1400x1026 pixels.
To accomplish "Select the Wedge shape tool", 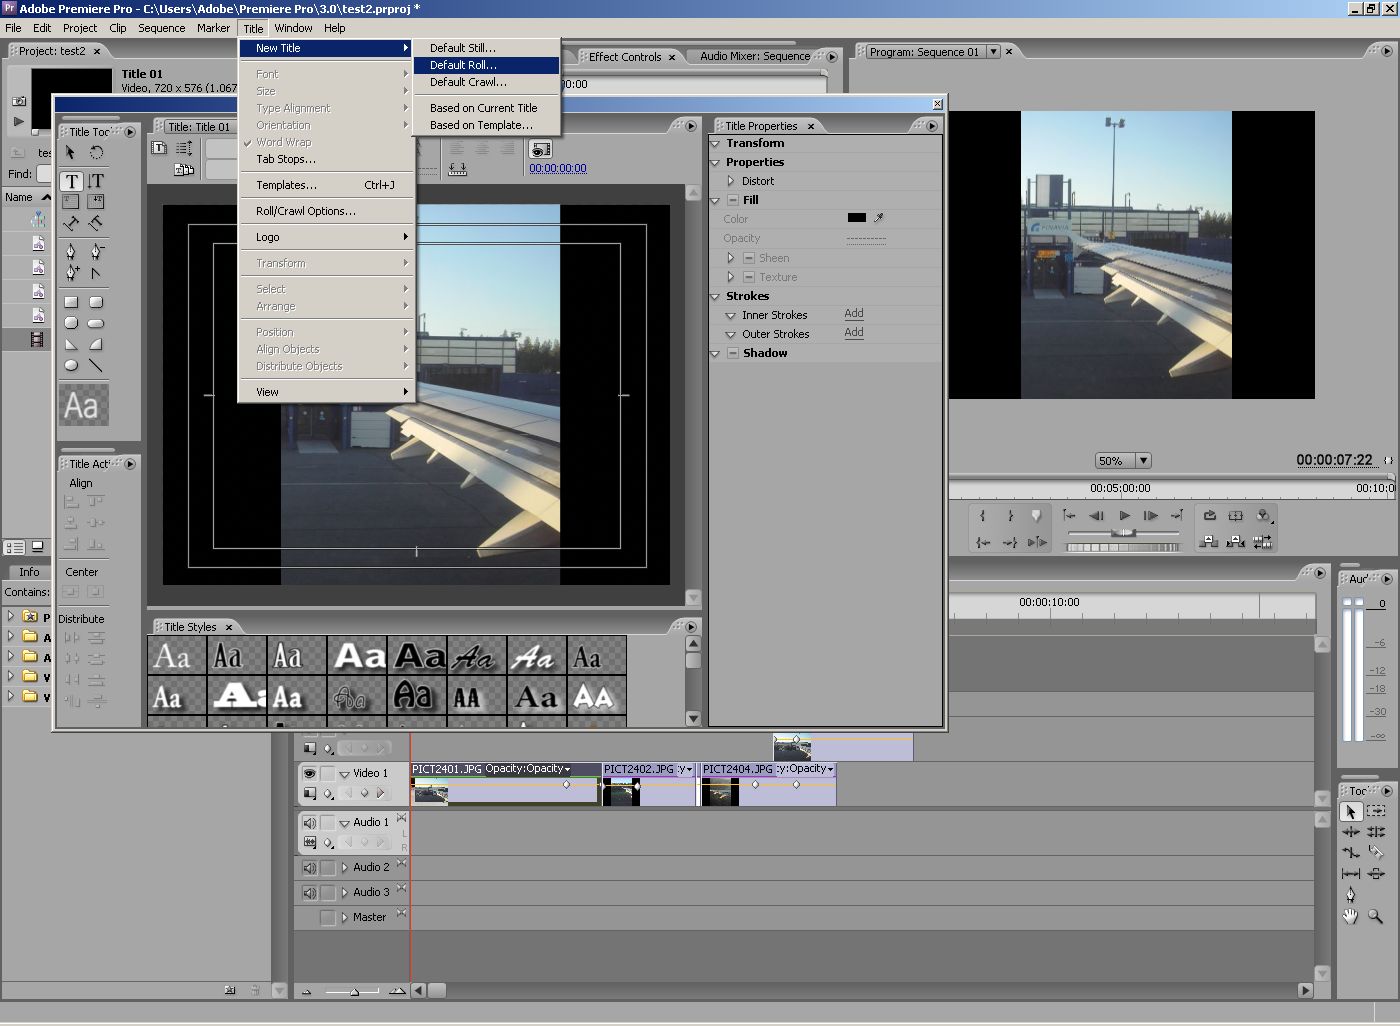I will pos(71,344).
